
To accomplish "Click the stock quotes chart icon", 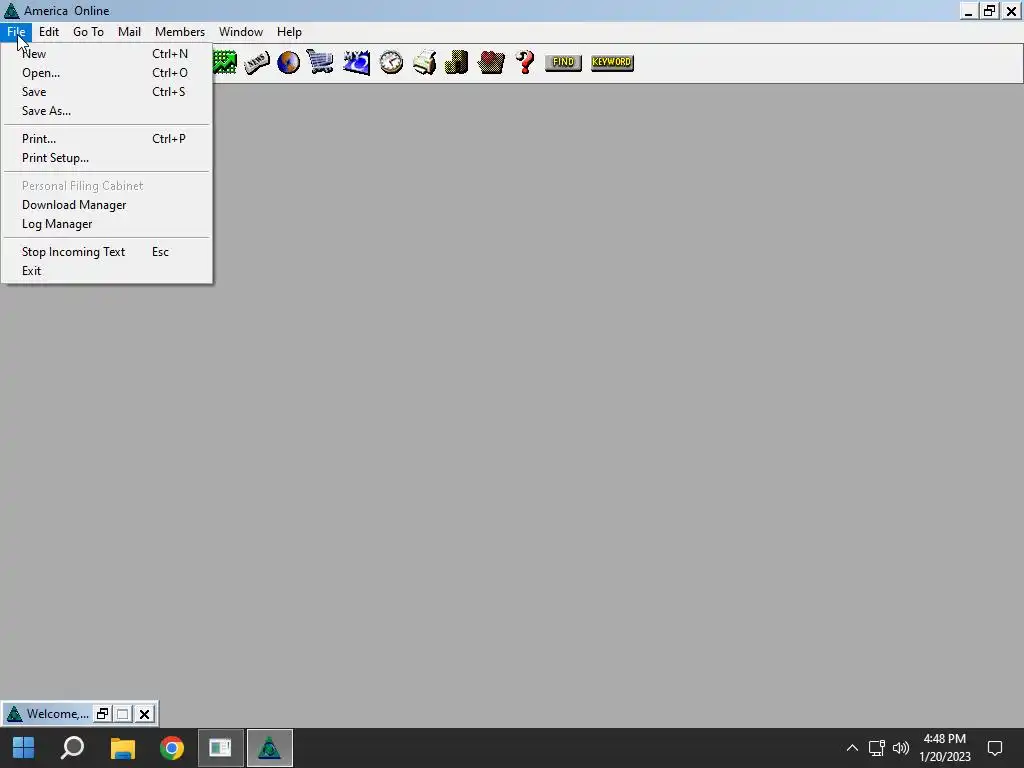I will click(x=225, y=62).
